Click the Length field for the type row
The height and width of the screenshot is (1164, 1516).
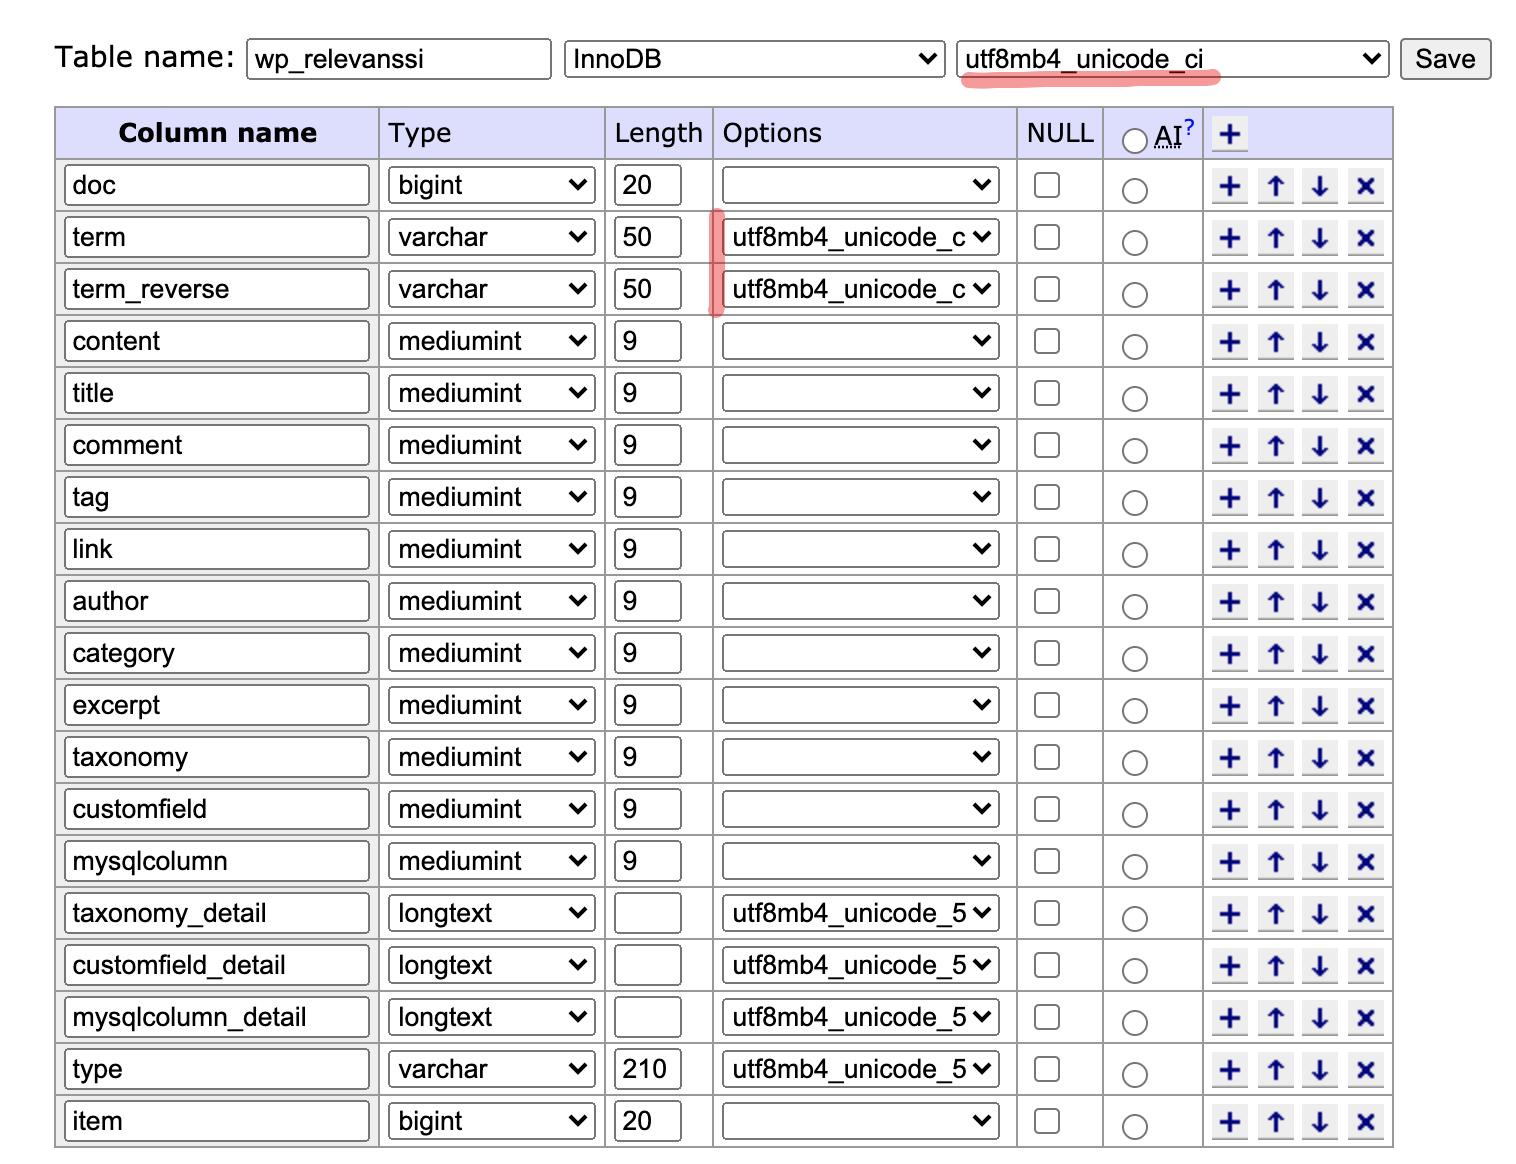(x=647, y=1069)
